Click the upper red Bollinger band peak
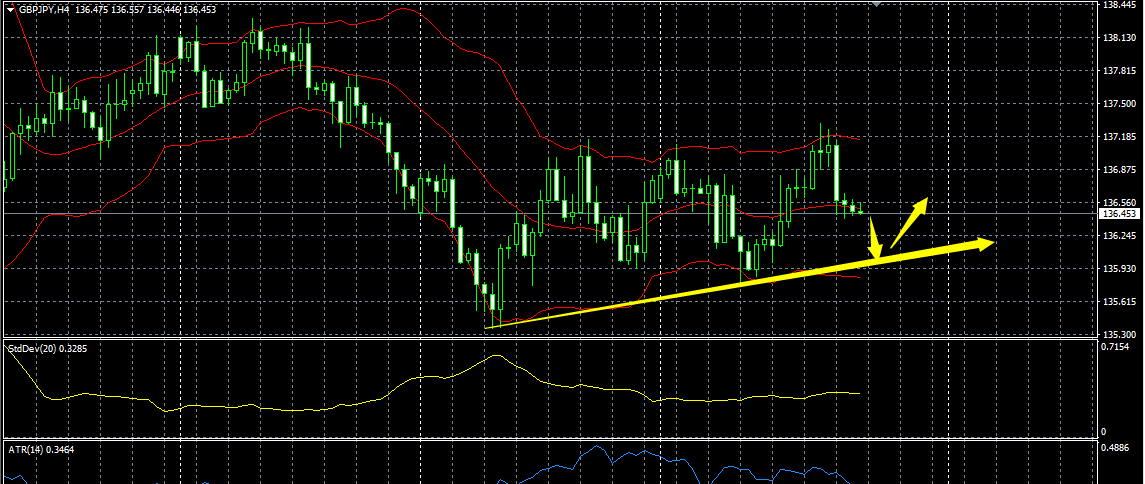 click(x=405, y=9)
